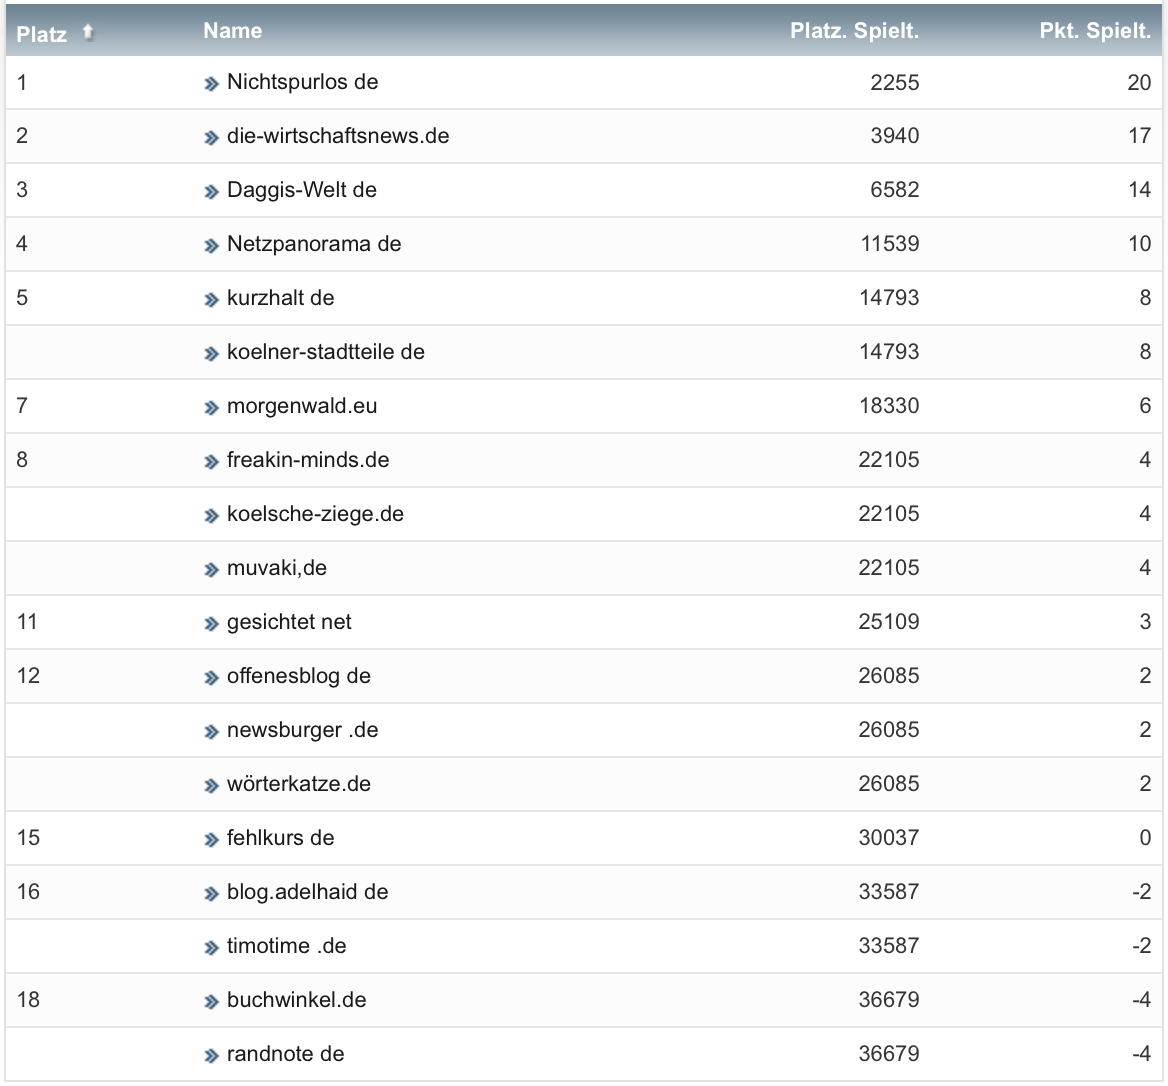Viewport: 1168px width, 1086px height.
Task: Open the newsburger .de link
Action: (x=302, y=730)
